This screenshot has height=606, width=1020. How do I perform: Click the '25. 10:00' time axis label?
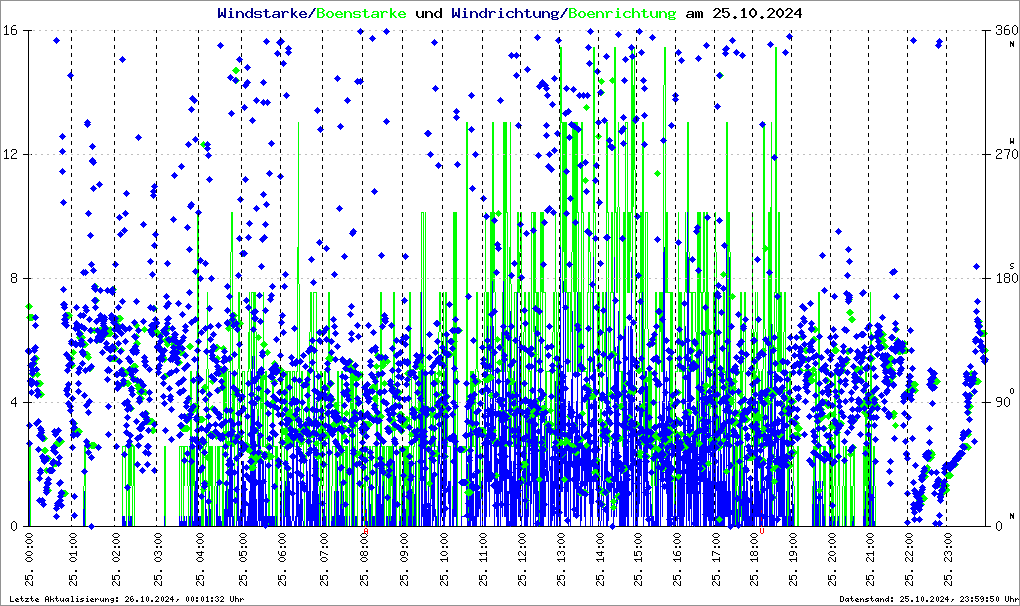point(444,559)
